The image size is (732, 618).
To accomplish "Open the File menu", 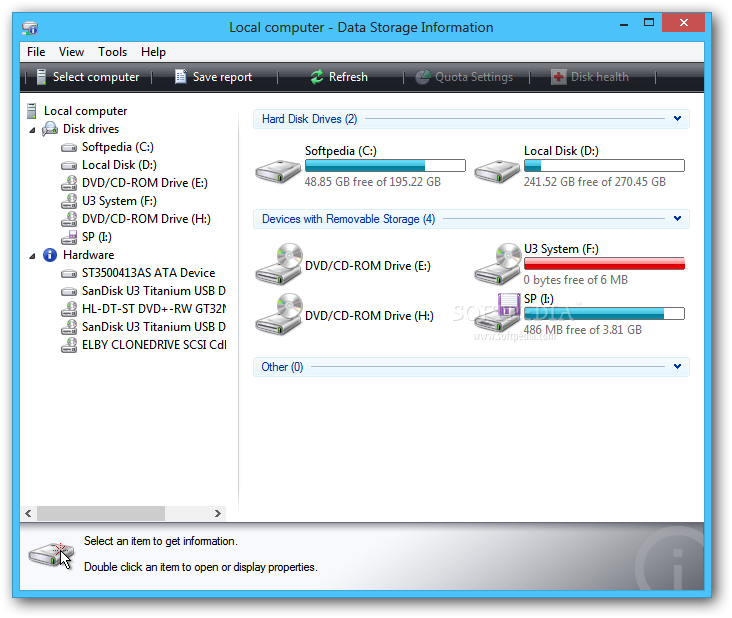I will (36, 52).
